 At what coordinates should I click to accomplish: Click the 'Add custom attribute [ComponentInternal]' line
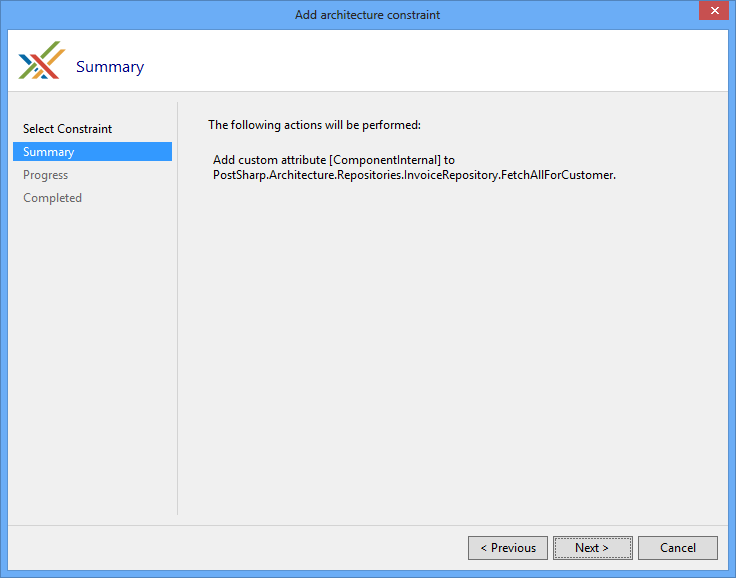click(334, 160)
